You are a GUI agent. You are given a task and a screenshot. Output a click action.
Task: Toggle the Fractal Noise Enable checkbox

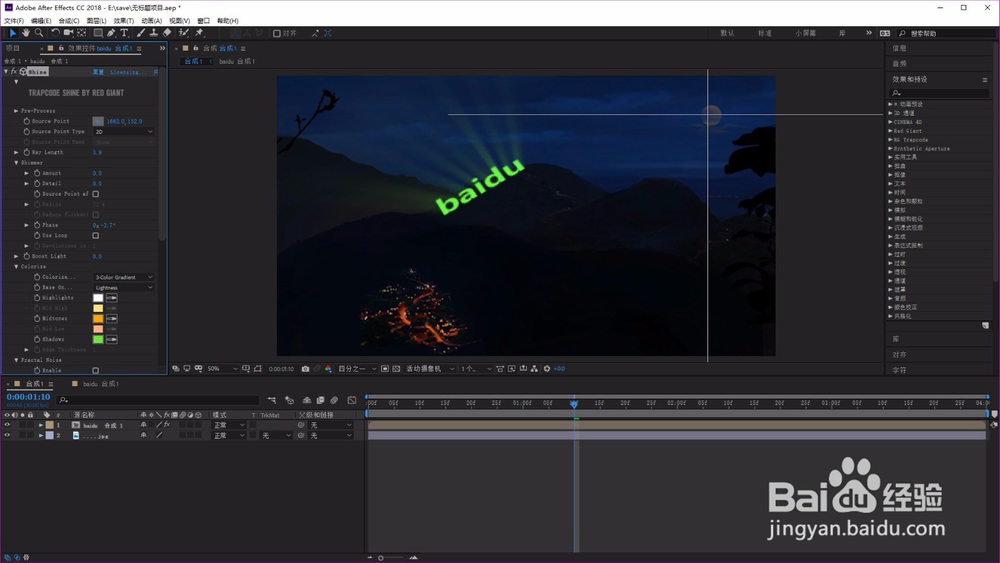click(96, 370)
